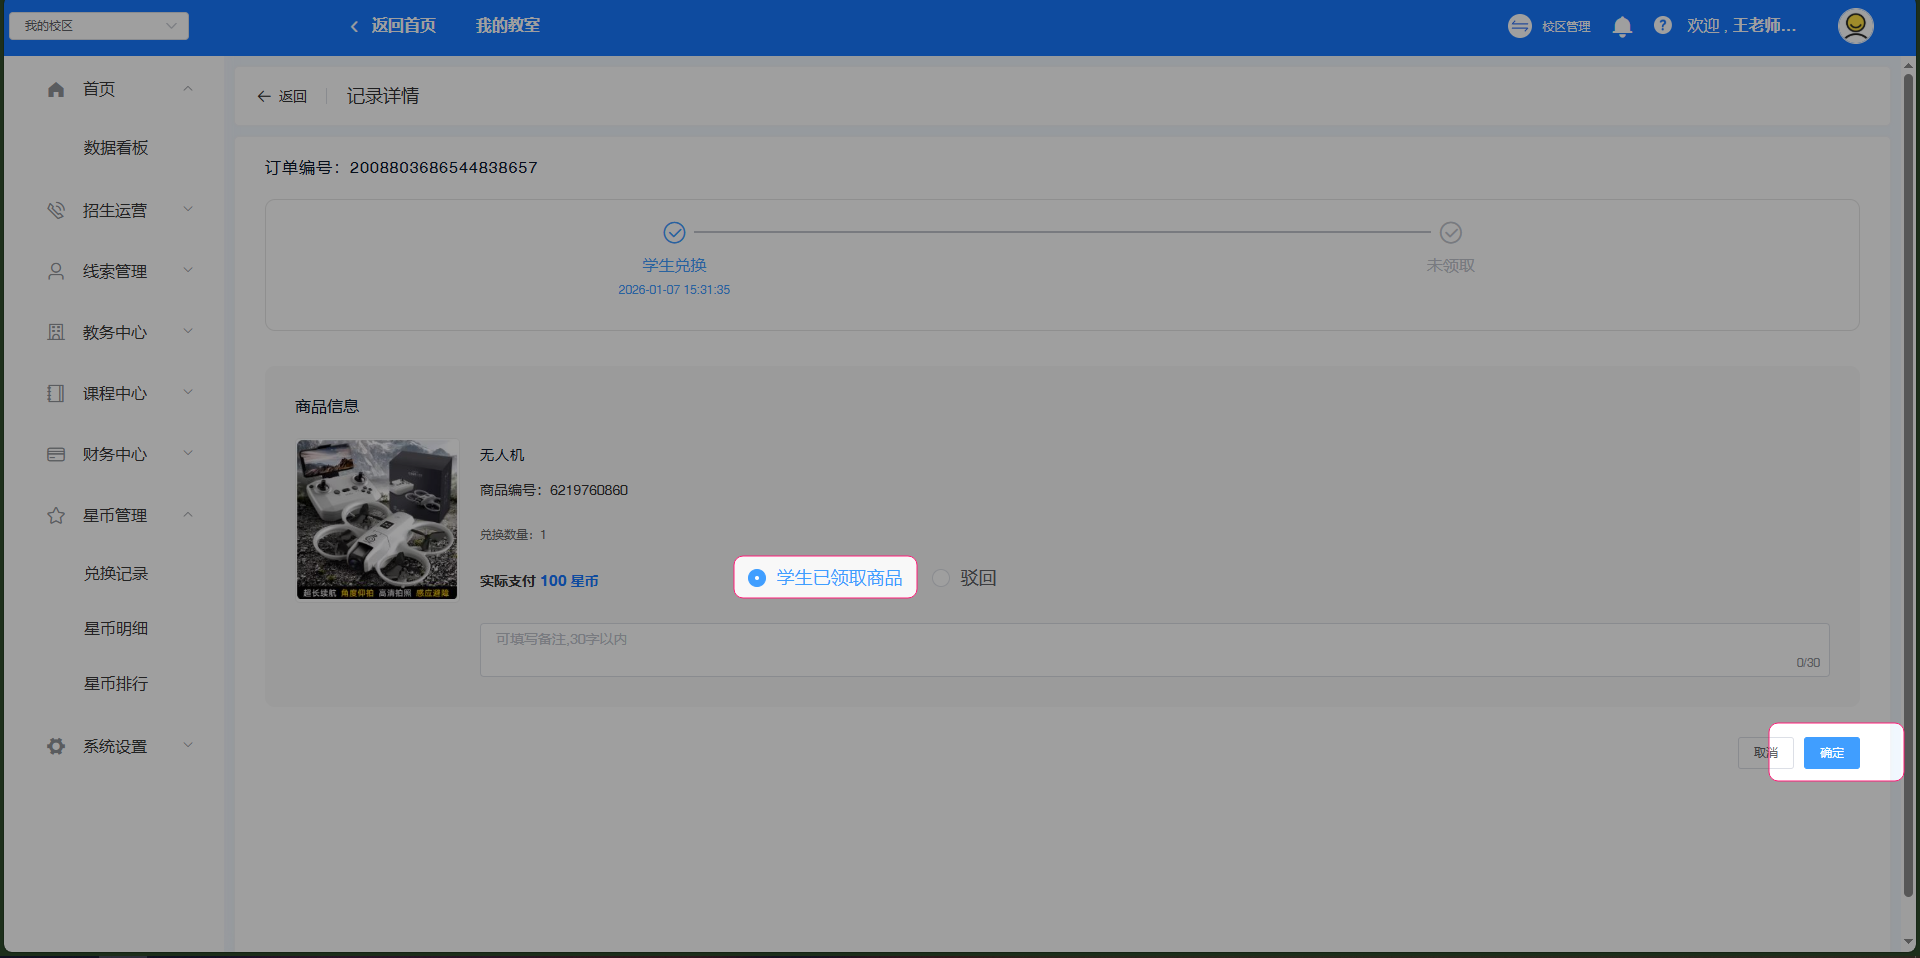Open 兑换记录 in the sidebar

[116, 574]
